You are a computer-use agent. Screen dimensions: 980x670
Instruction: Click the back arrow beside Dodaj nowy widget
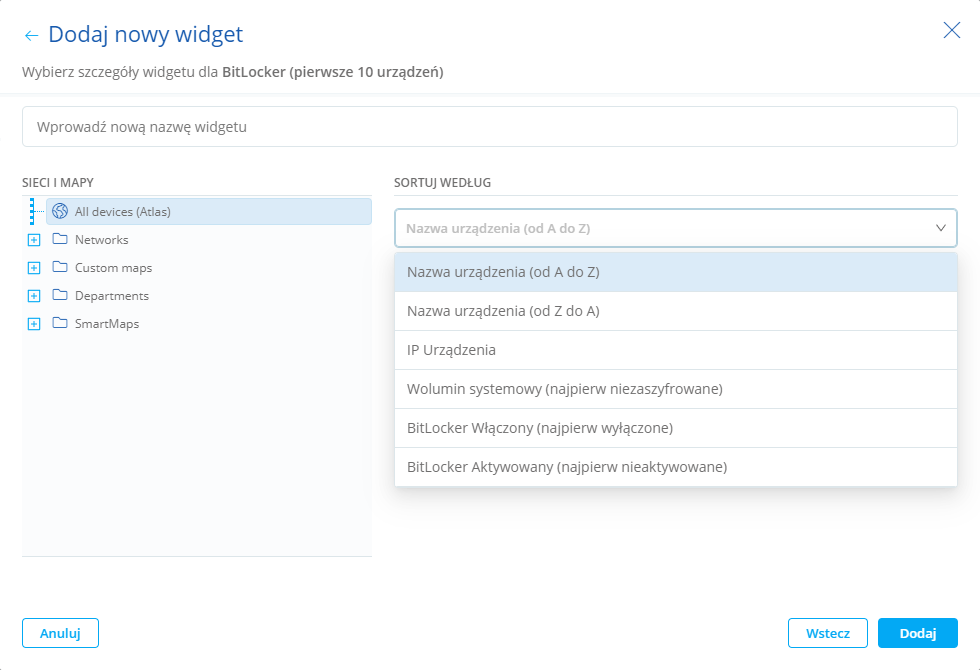tap(29, 34)
